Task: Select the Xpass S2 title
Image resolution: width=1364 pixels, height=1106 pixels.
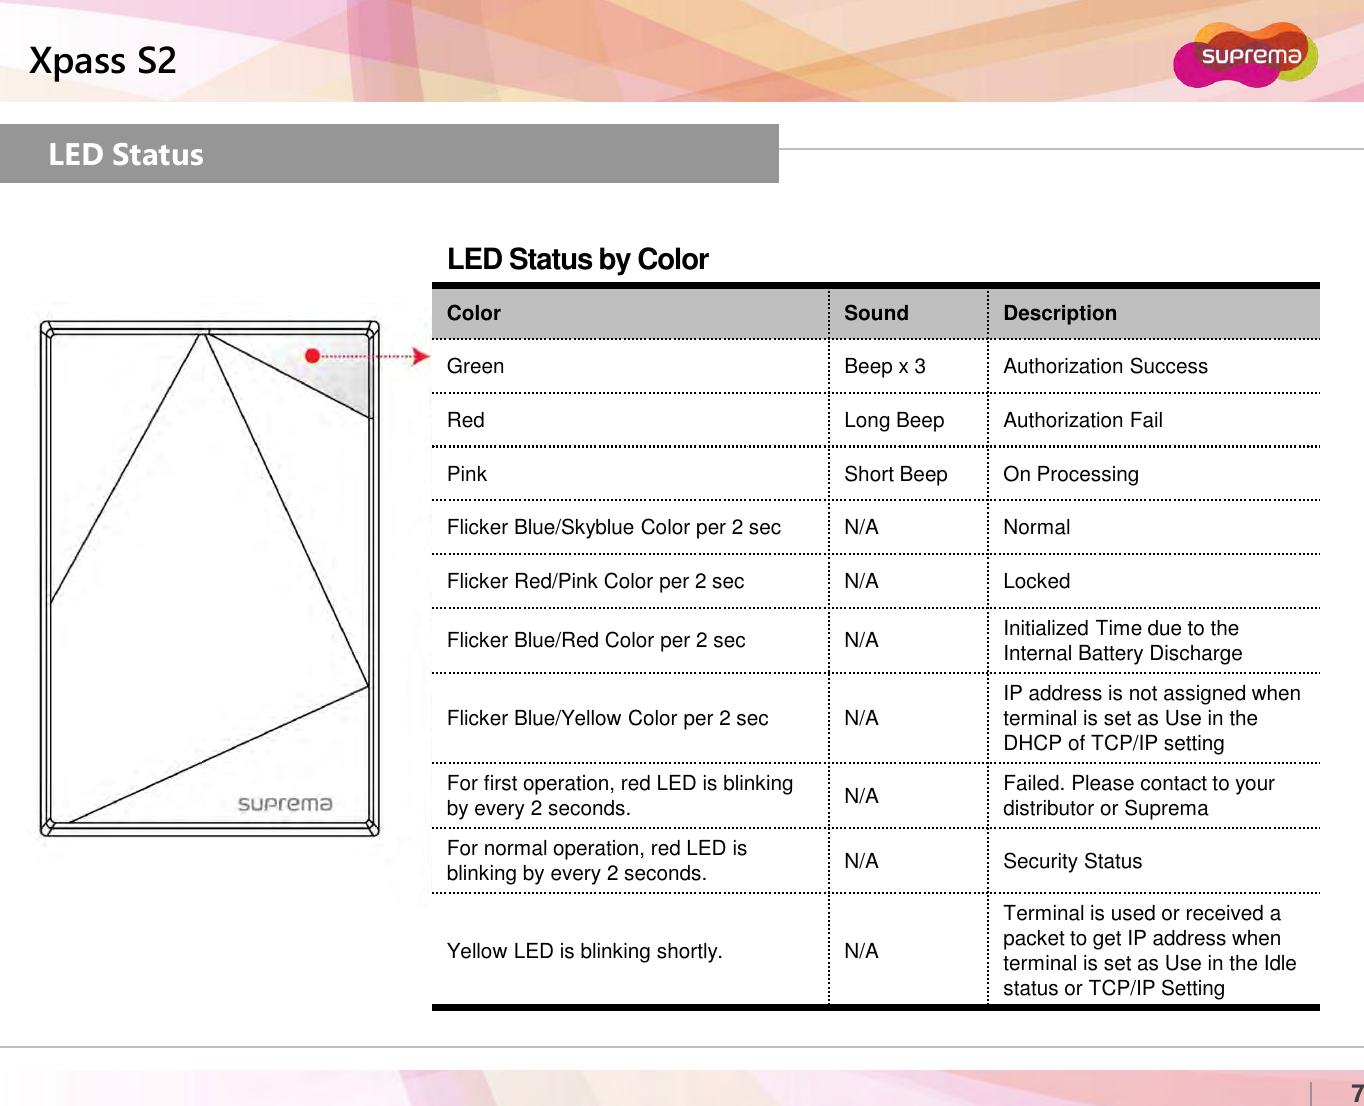Action: 103,61
